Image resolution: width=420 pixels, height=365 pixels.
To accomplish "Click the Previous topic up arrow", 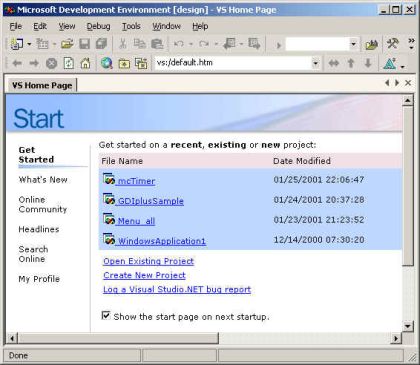I will click(351, 63).
